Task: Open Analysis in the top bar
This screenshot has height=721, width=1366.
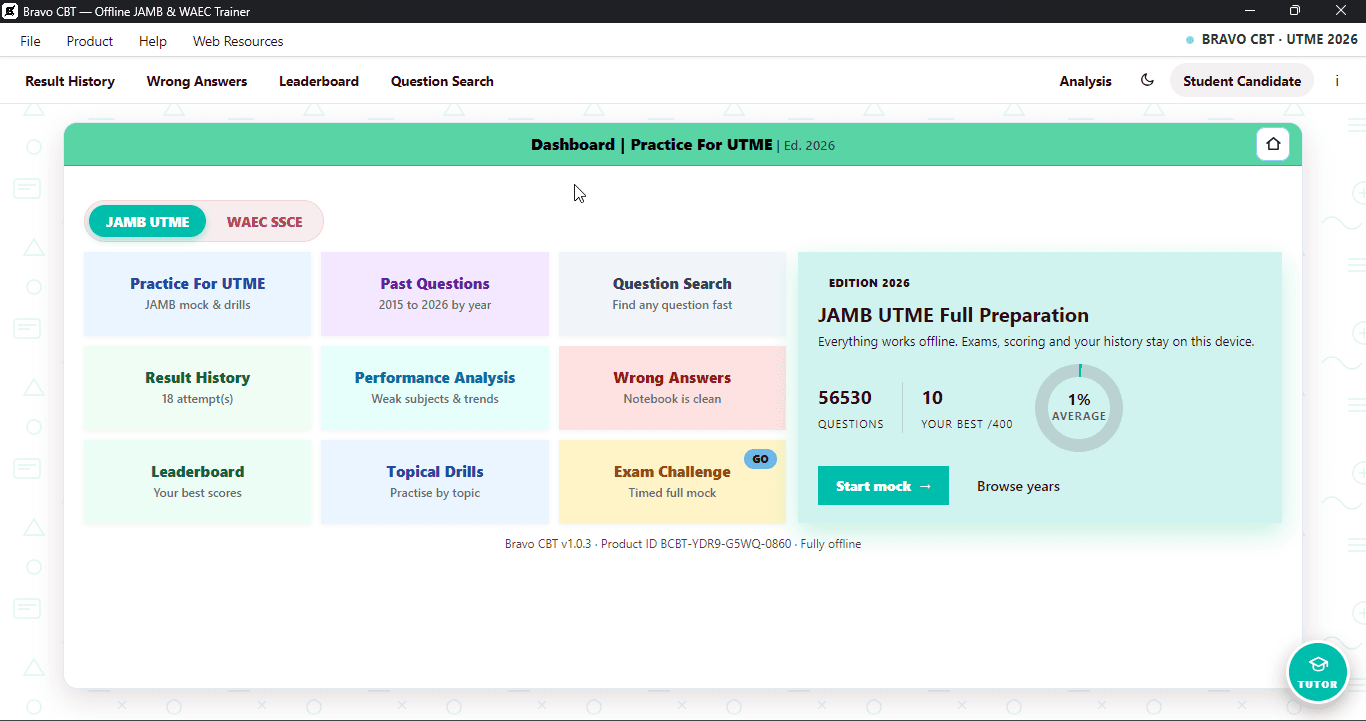Action: coord(1086,81)
